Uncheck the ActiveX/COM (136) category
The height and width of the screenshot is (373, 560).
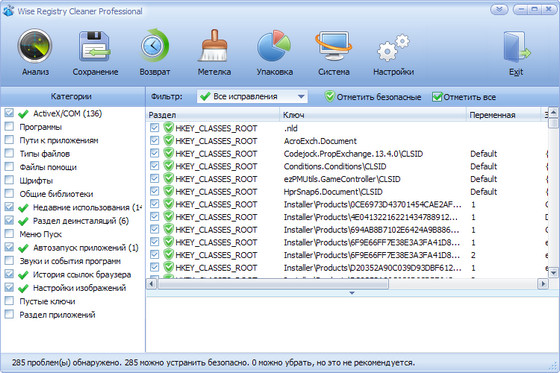click(9, 113)
